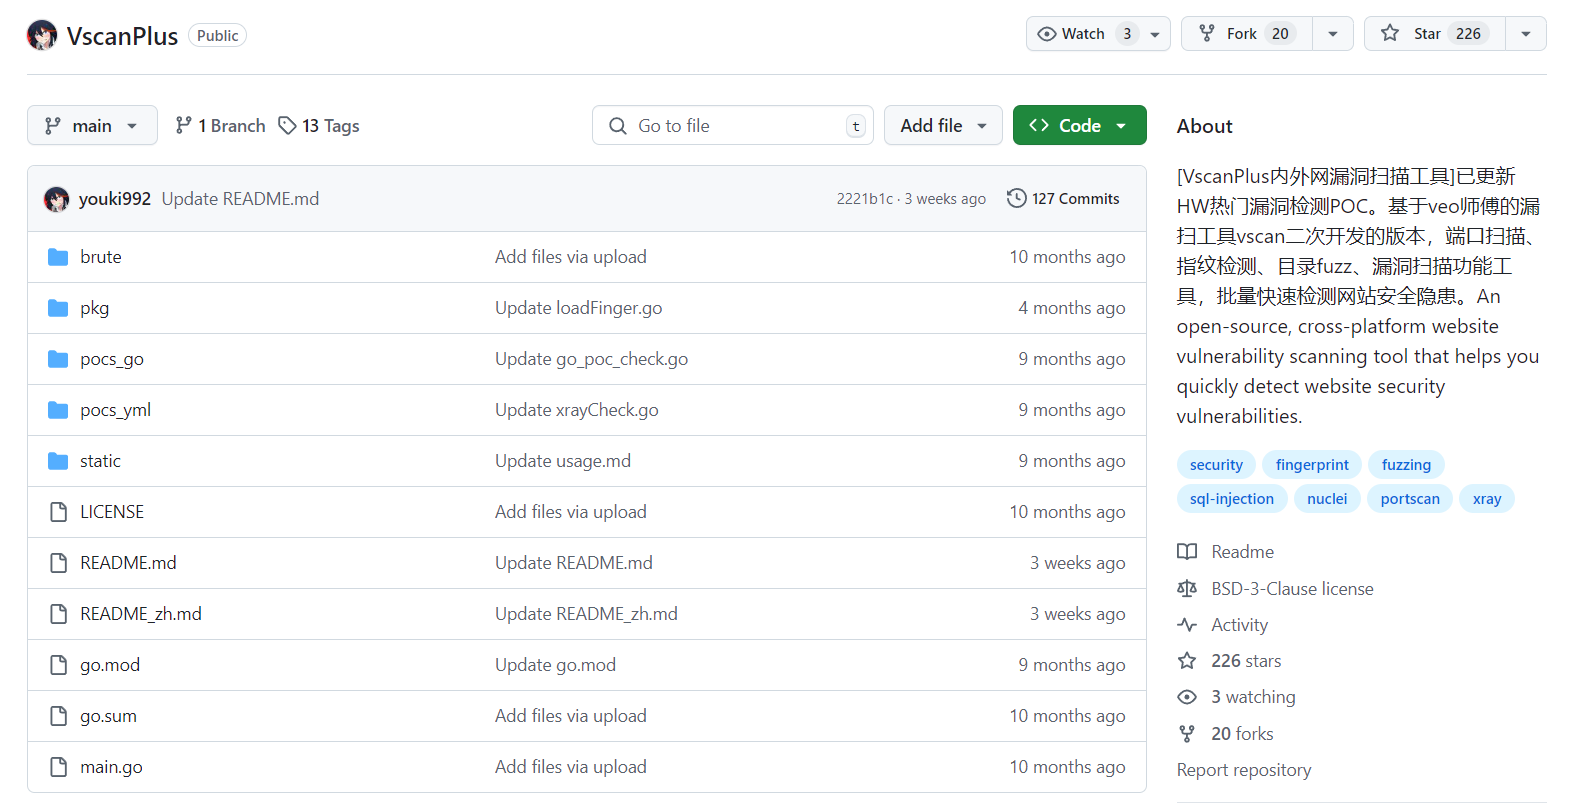The width and height of the screenshot is (1591, 810).
Task: Click the tag icon beside 13 Tags
Action: (x=287, y=125)
